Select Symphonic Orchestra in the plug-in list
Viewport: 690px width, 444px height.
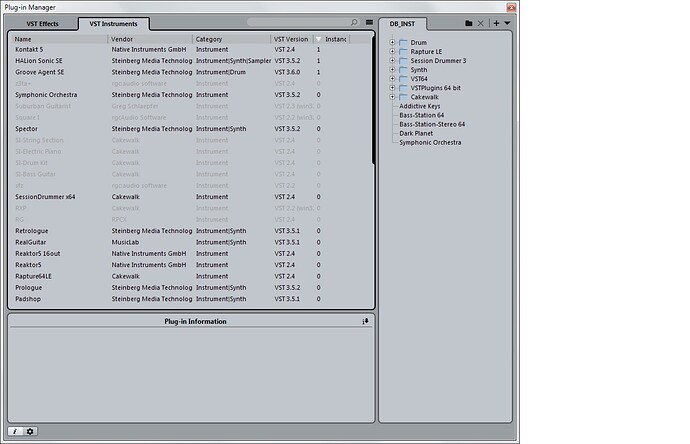190,95
